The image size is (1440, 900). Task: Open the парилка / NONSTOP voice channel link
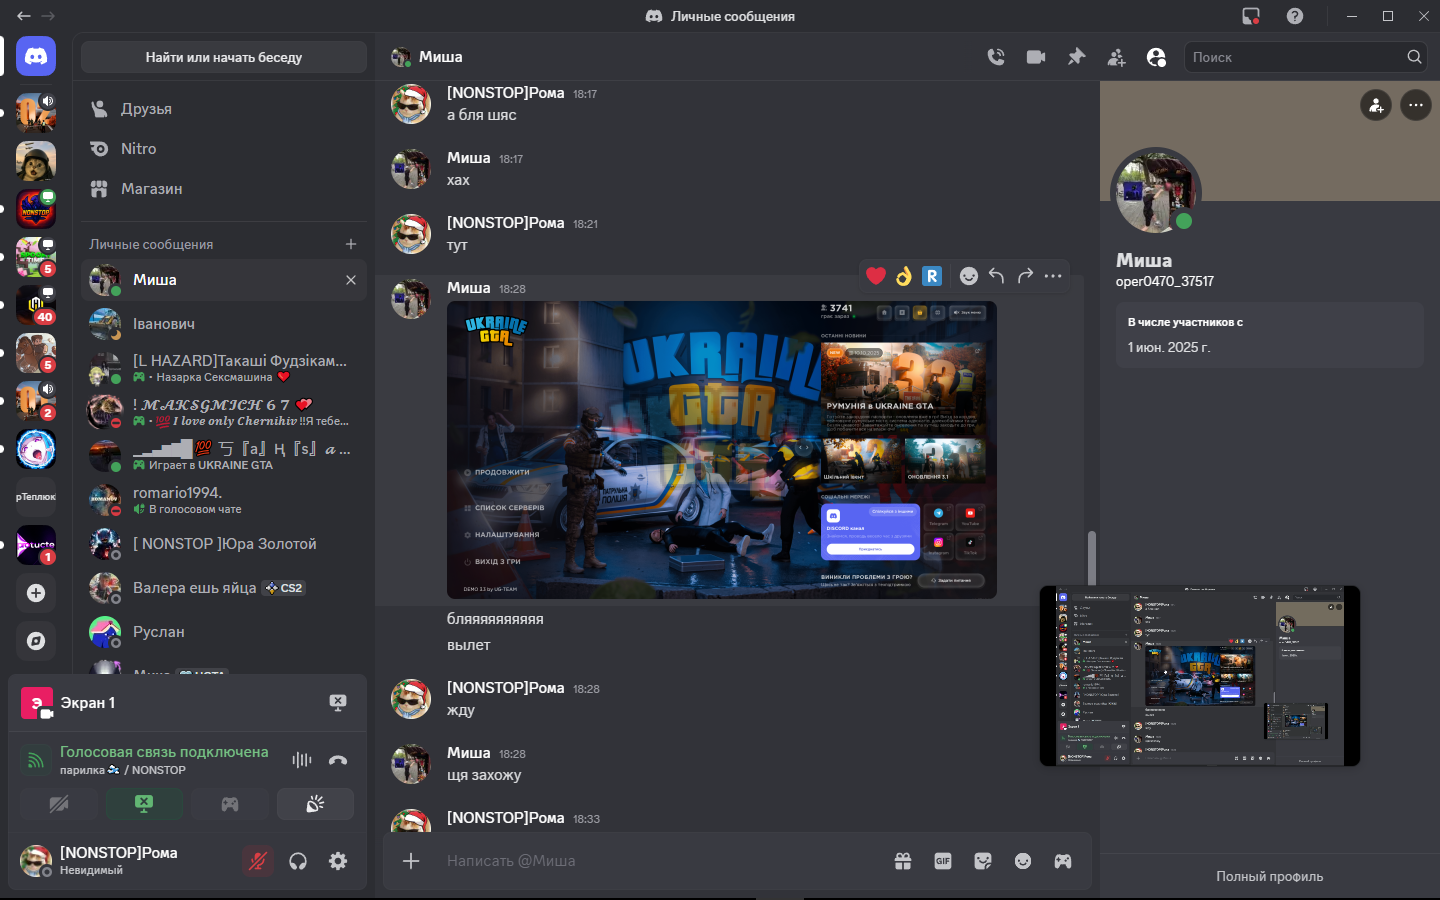point(123,770)
